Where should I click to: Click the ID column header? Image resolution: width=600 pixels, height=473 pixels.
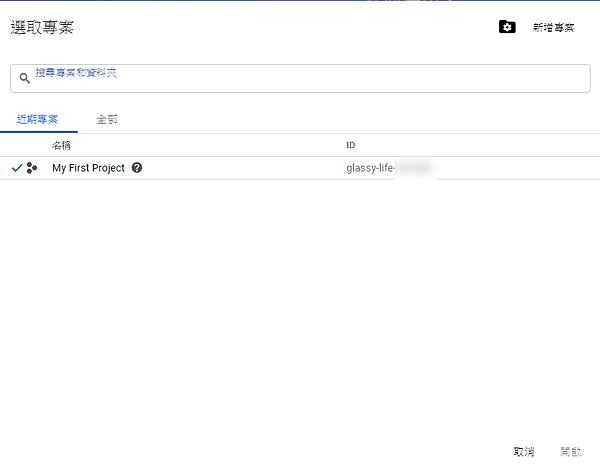[351, 145]
